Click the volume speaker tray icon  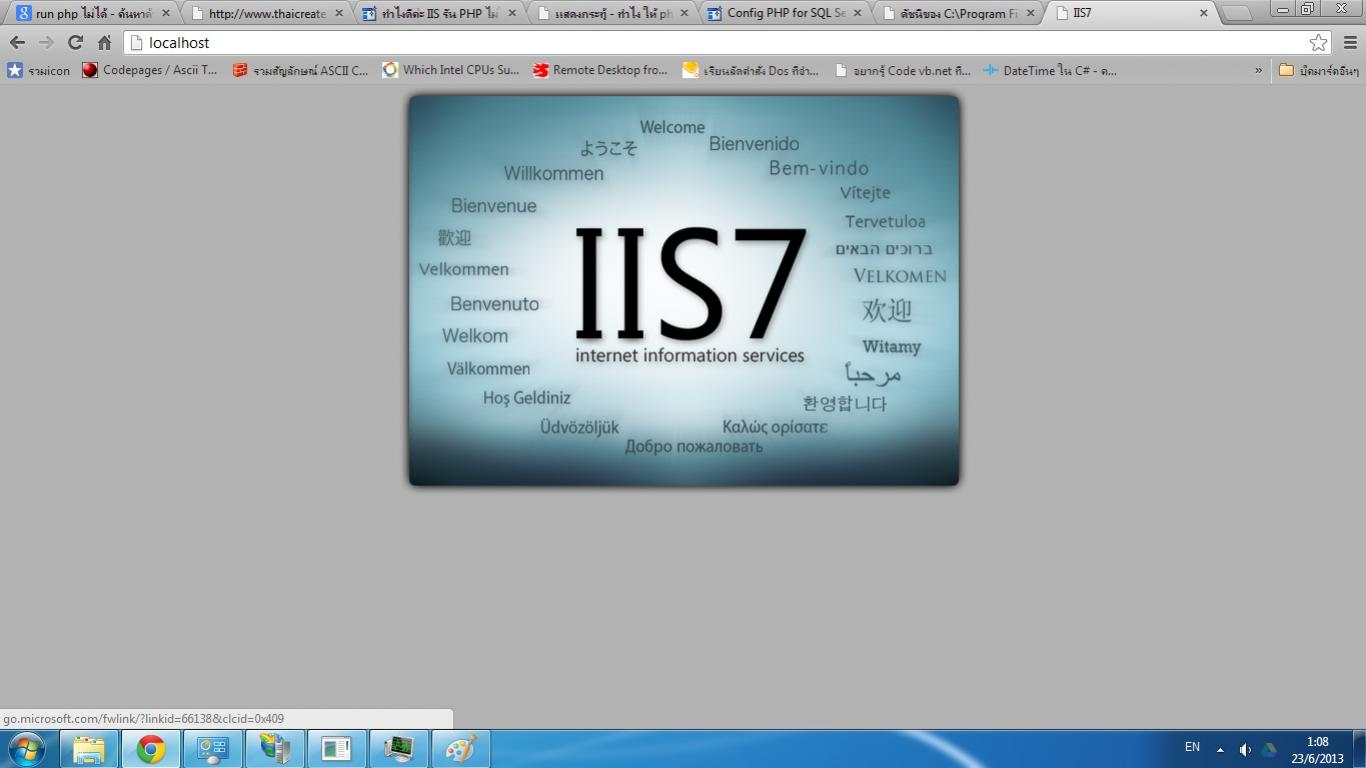tap(1245, 749)
